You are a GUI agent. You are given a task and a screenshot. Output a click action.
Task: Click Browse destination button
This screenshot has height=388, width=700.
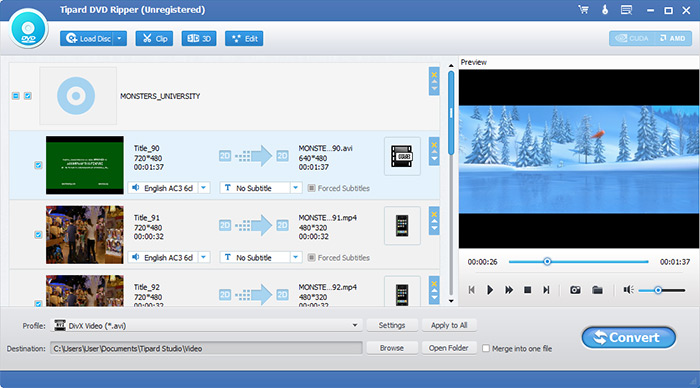tap(392, 348)
